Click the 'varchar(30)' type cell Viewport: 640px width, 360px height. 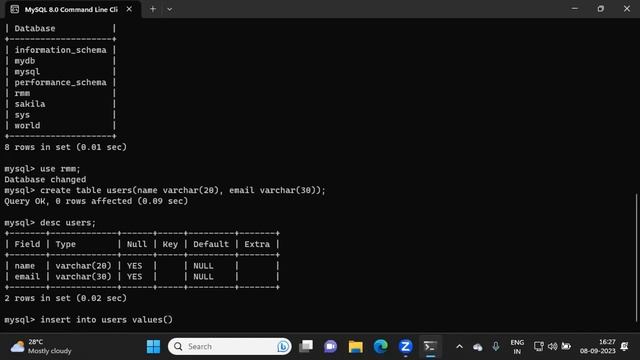(x=83, y=277)
